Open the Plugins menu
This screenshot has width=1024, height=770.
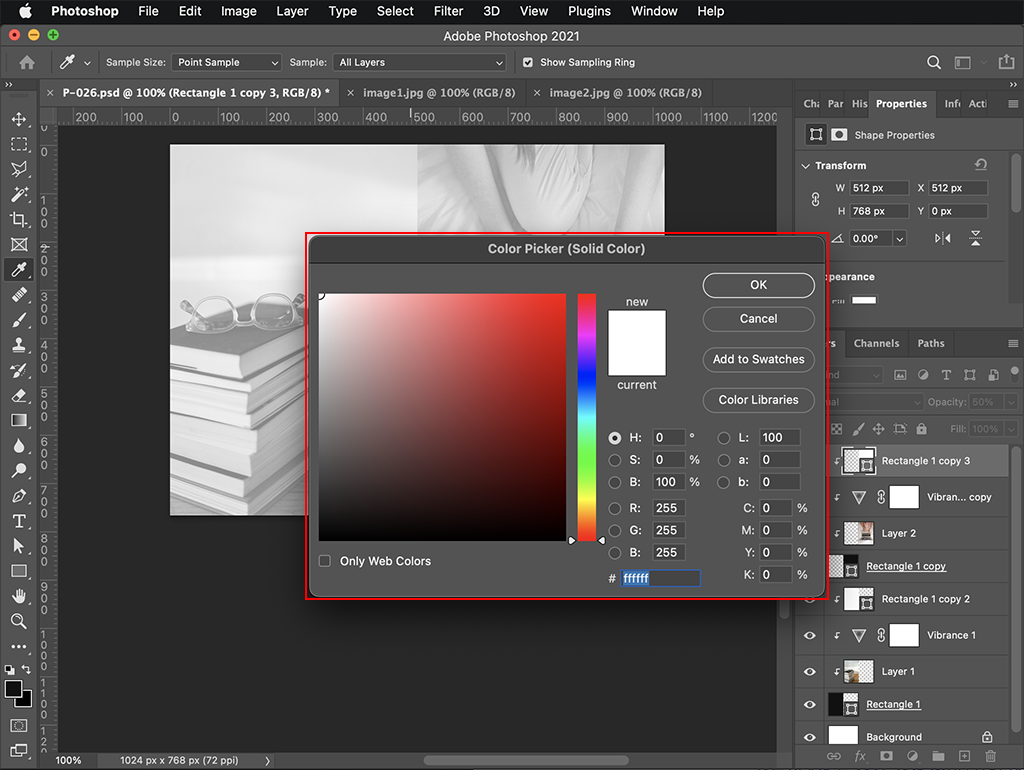tap(589, 11)
